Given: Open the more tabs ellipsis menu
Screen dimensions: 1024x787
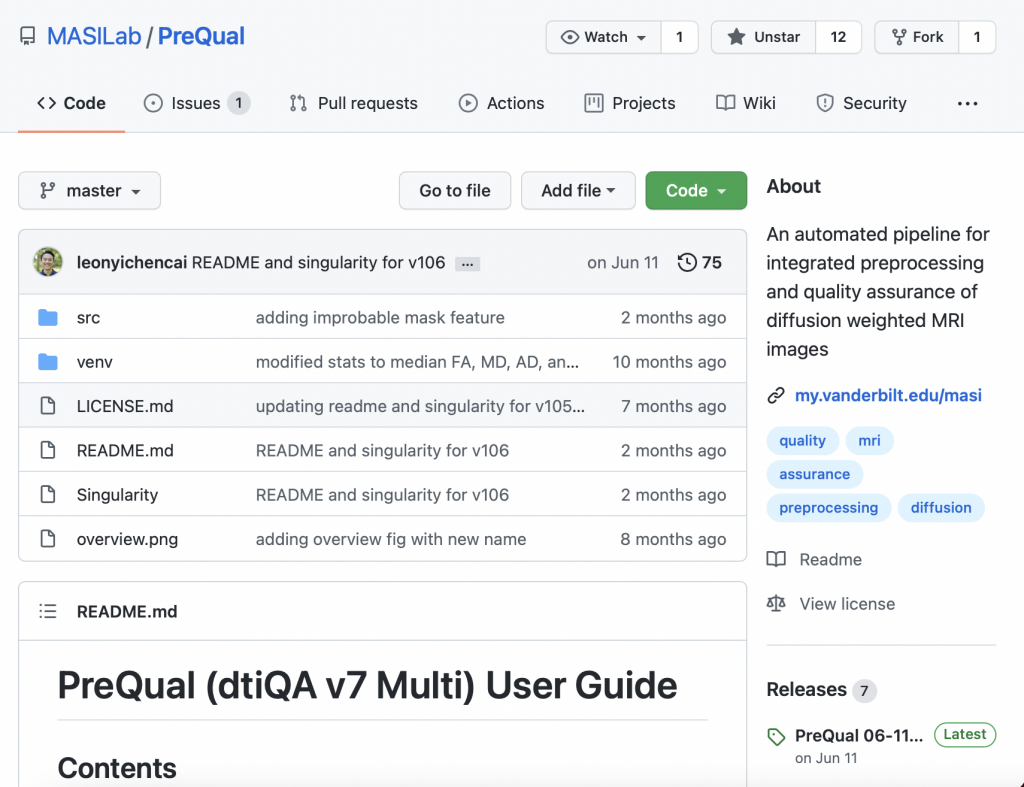Looking at the screenshot, I should point(967,103).
